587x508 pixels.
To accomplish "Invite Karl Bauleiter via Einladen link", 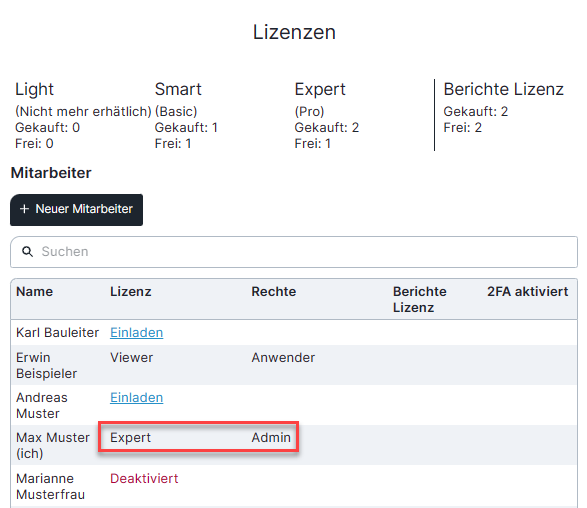I will pos(137,332).
